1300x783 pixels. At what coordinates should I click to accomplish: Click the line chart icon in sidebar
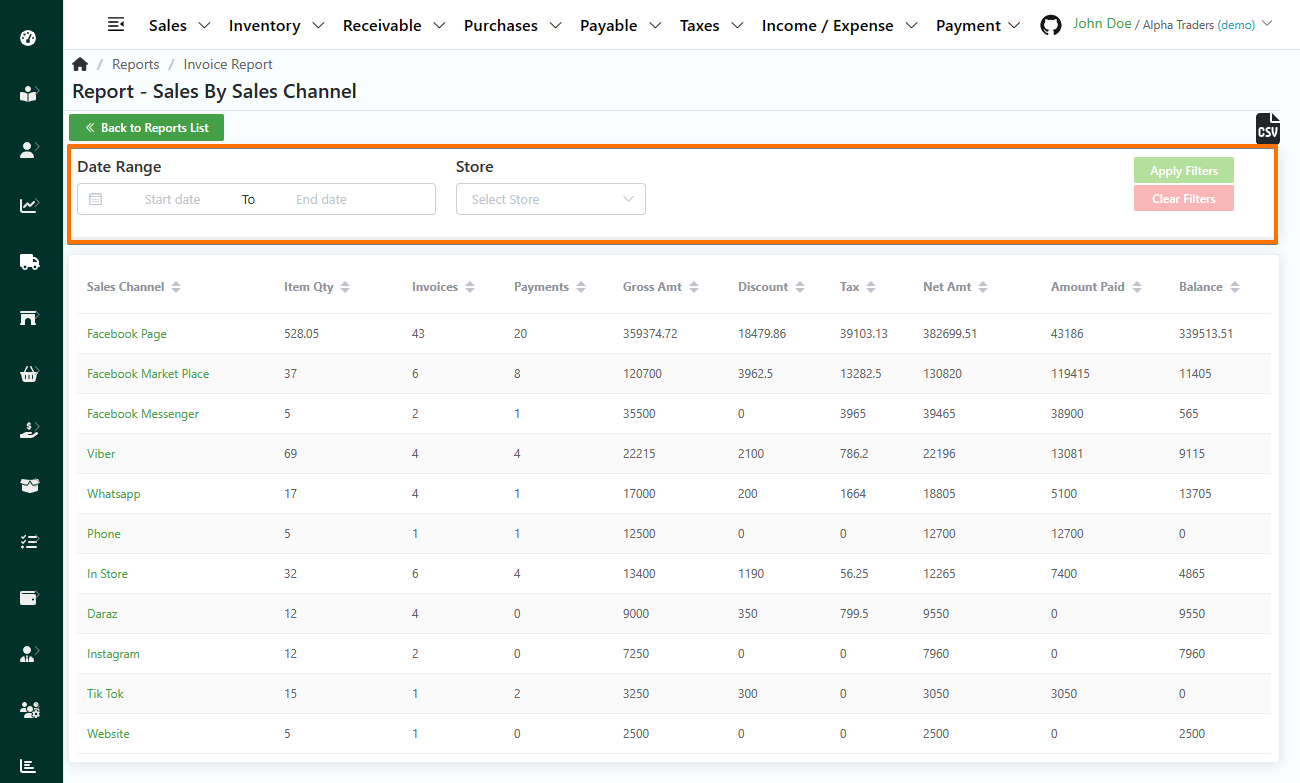click(29, 206)
